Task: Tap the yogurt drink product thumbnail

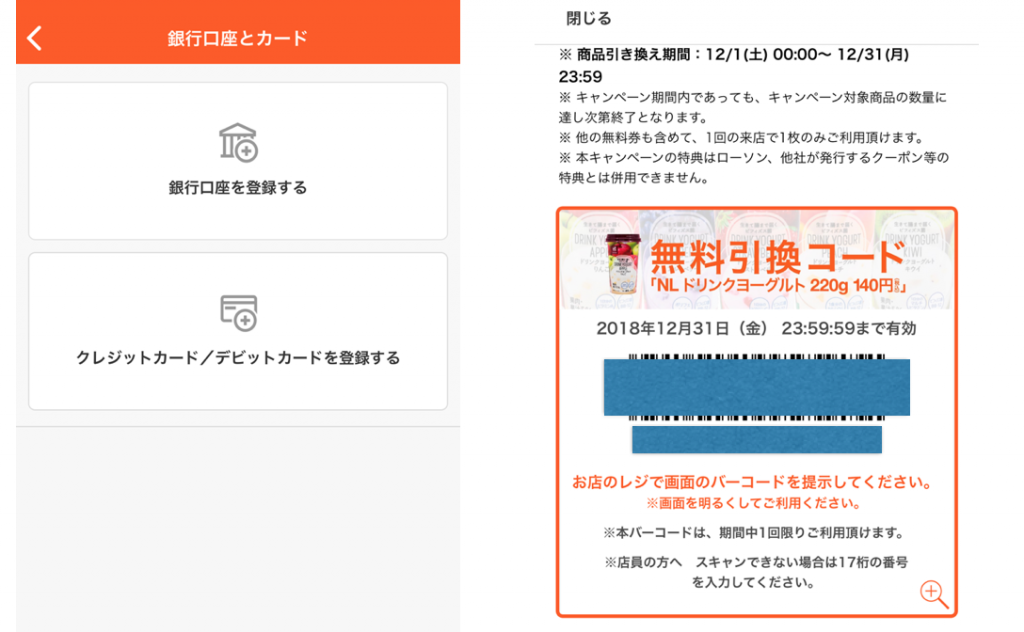Action: point(623,263)
